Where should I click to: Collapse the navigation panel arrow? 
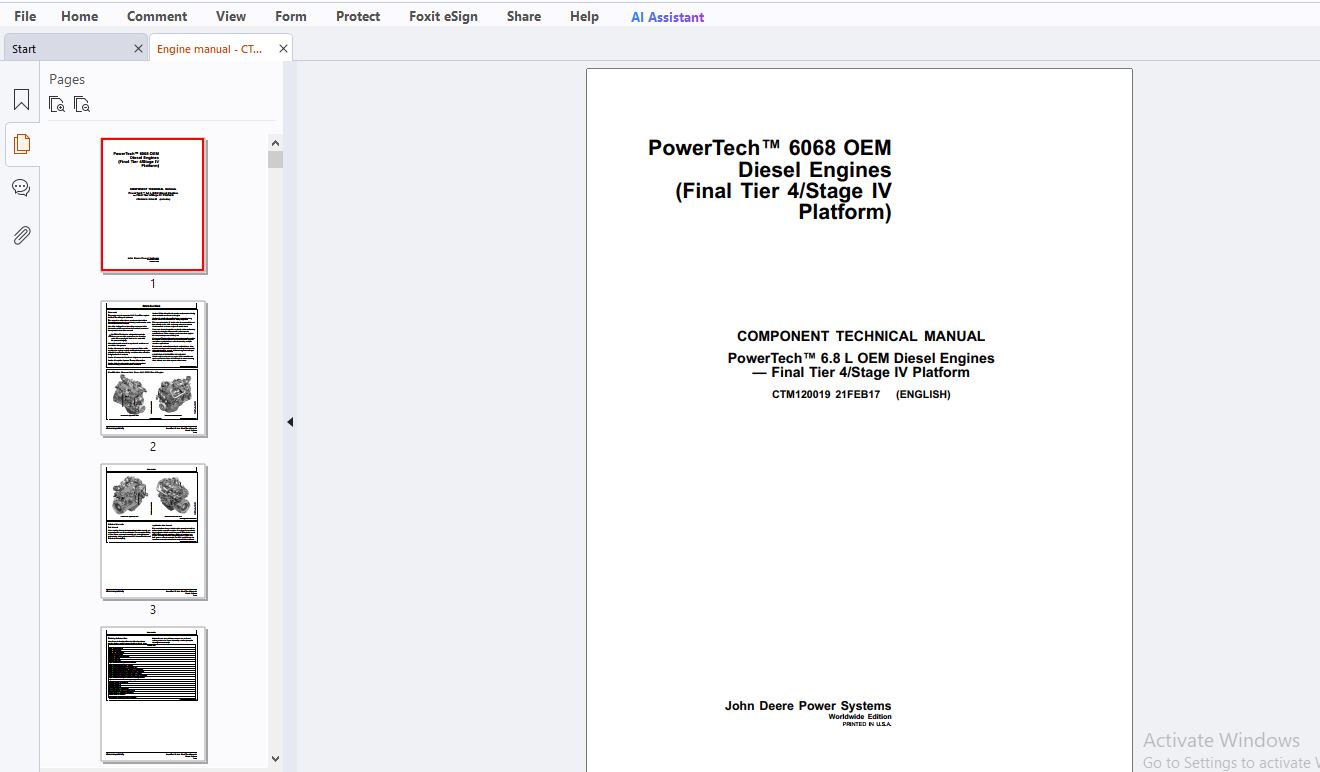coord(290,422)
